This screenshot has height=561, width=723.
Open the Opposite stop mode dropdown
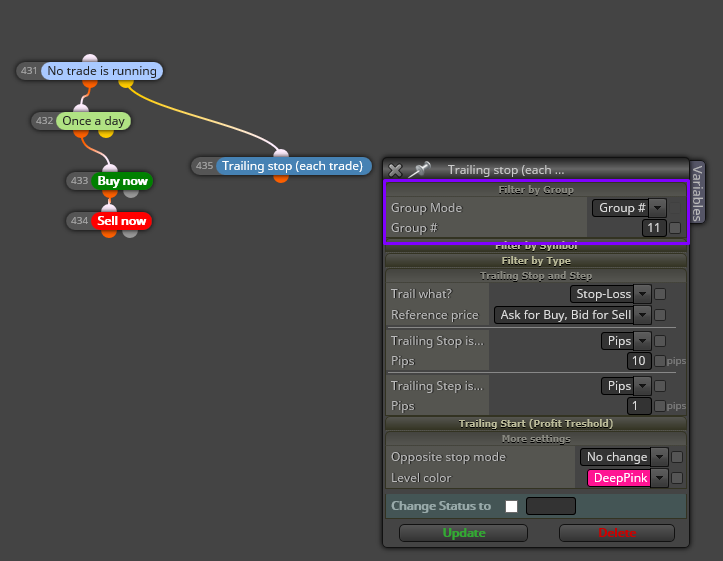pos(624,457)
